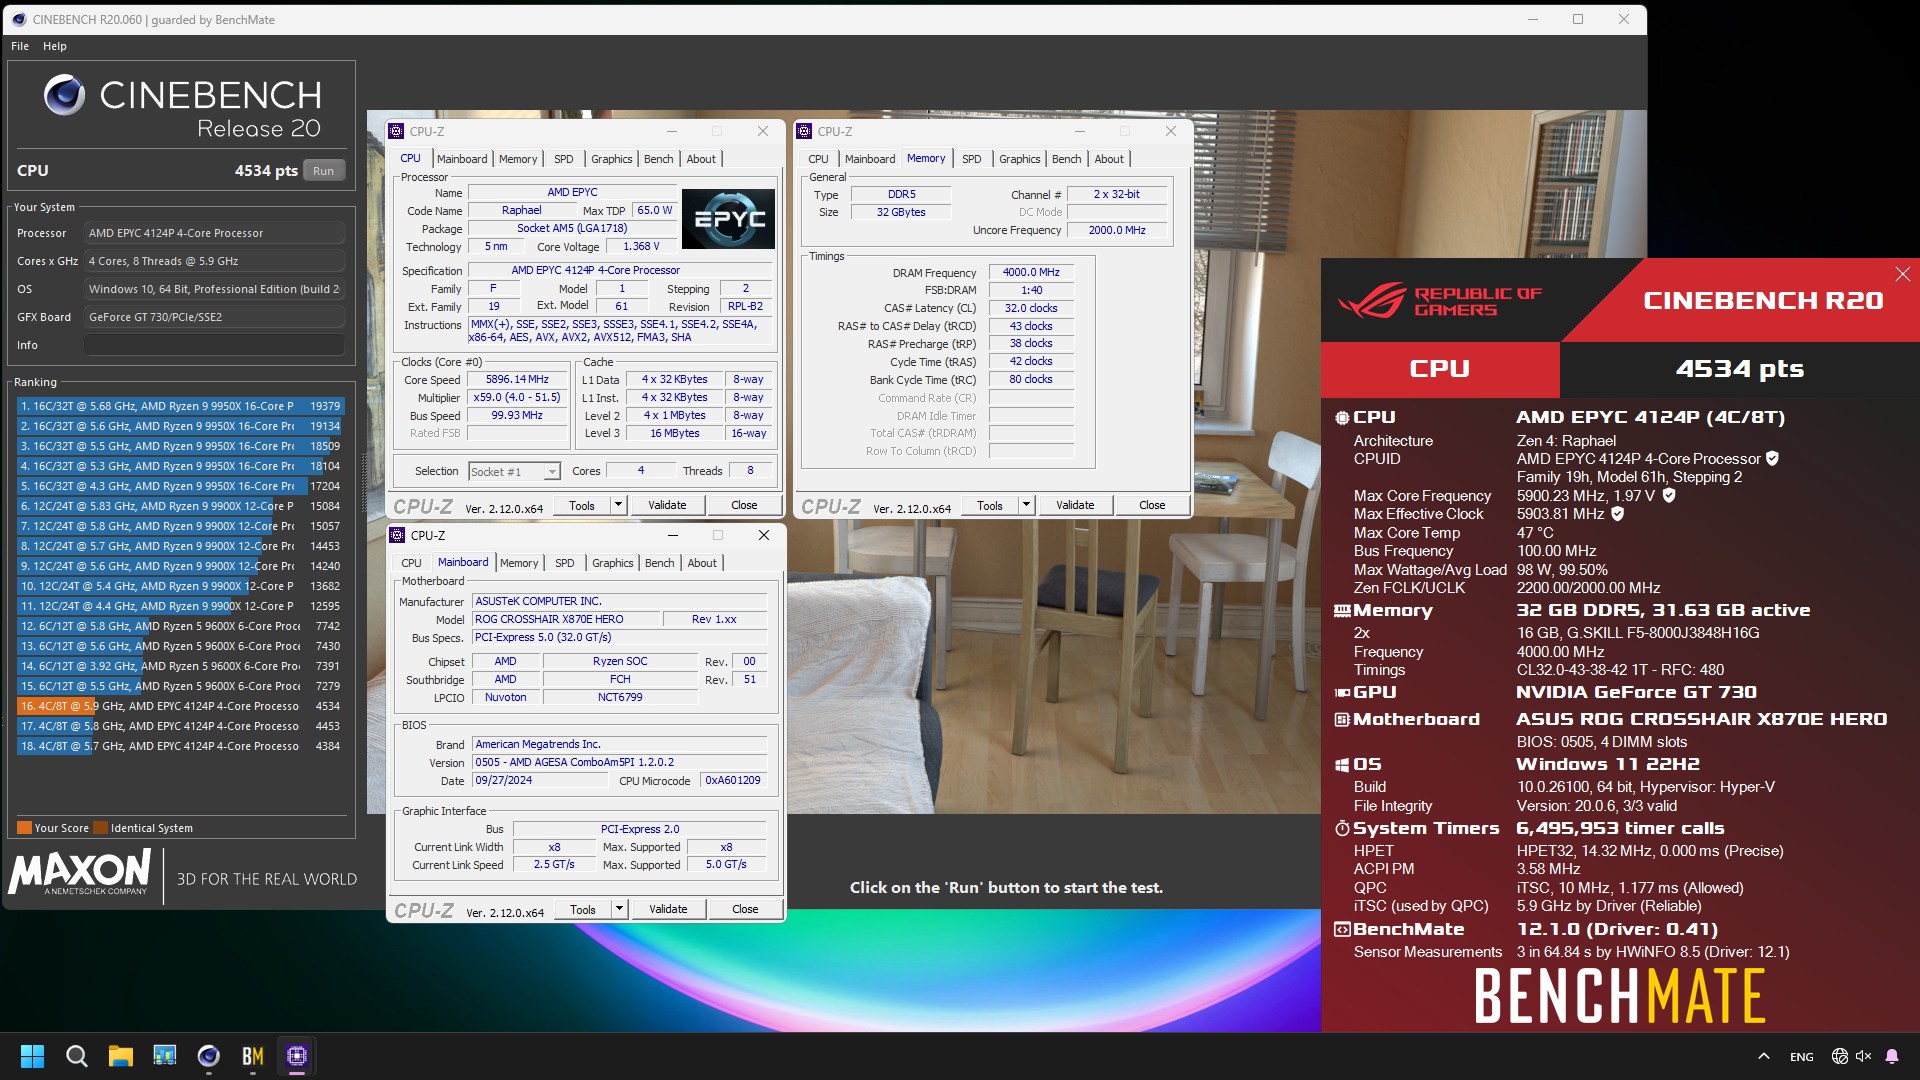
Task: Select highlighted ranking row 16 scoring 4534
Action: [x=180, y=706]
